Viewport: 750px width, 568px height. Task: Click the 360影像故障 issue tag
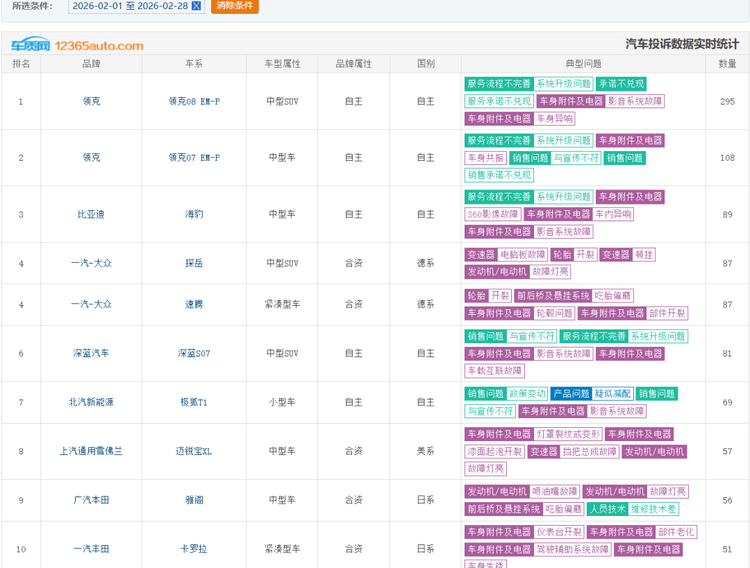493,214
